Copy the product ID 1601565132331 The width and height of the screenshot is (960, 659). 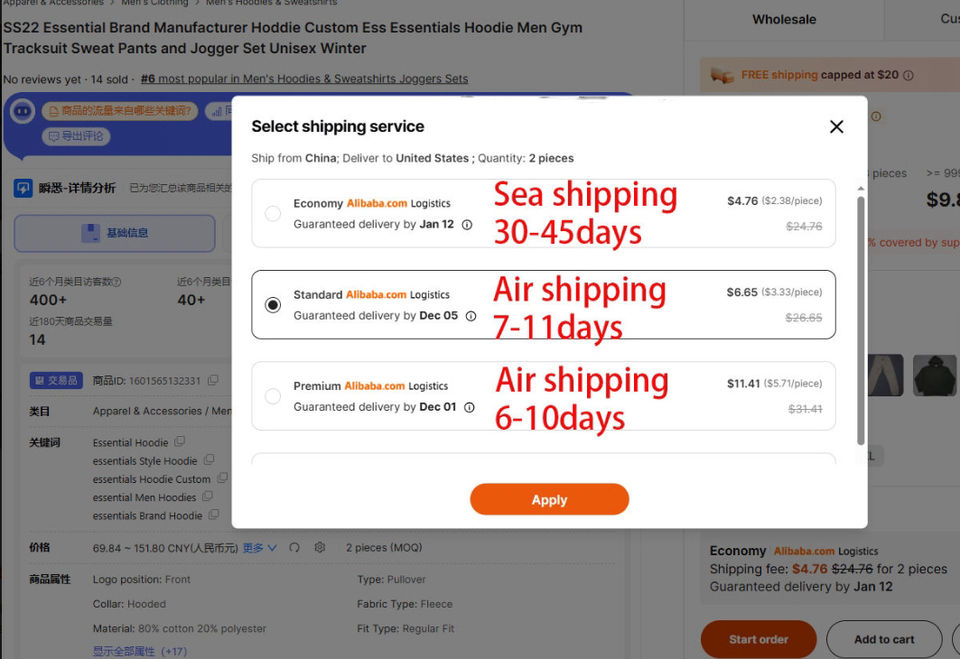tap(211, 381)
